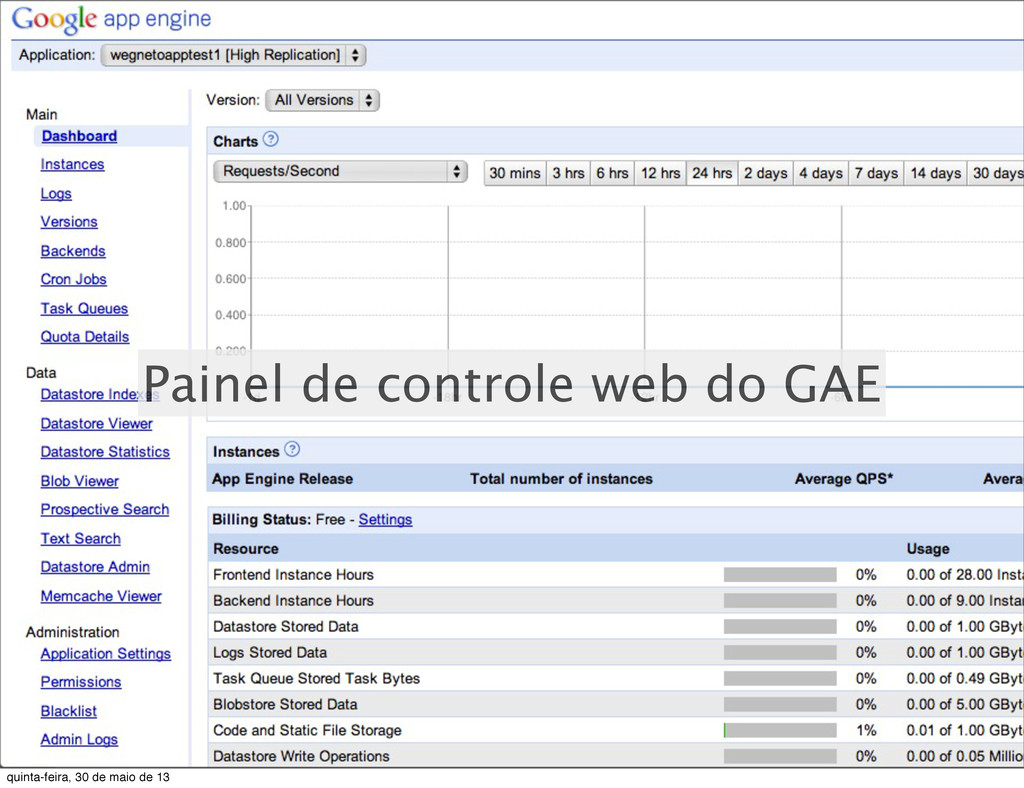Select the 4 days time range
The height and width of the screenshot is (788, 1024).
tap(821, 173)
